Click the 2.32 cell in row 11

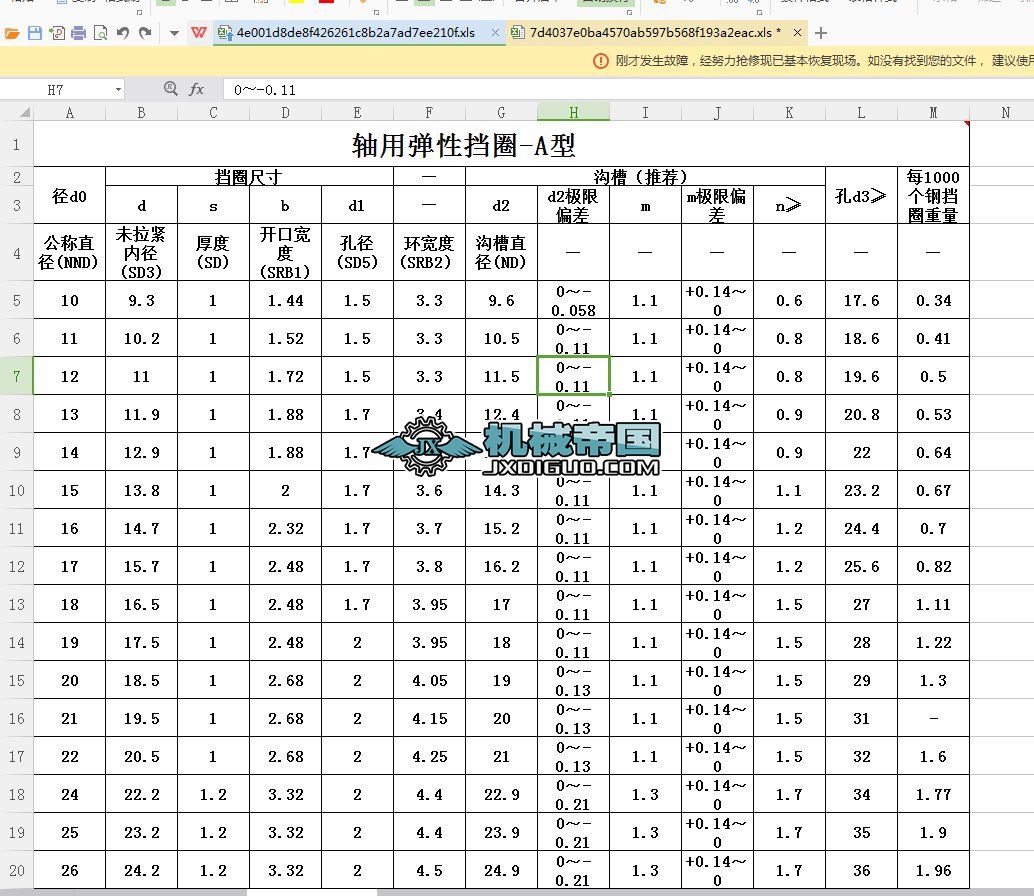point(285,529)
